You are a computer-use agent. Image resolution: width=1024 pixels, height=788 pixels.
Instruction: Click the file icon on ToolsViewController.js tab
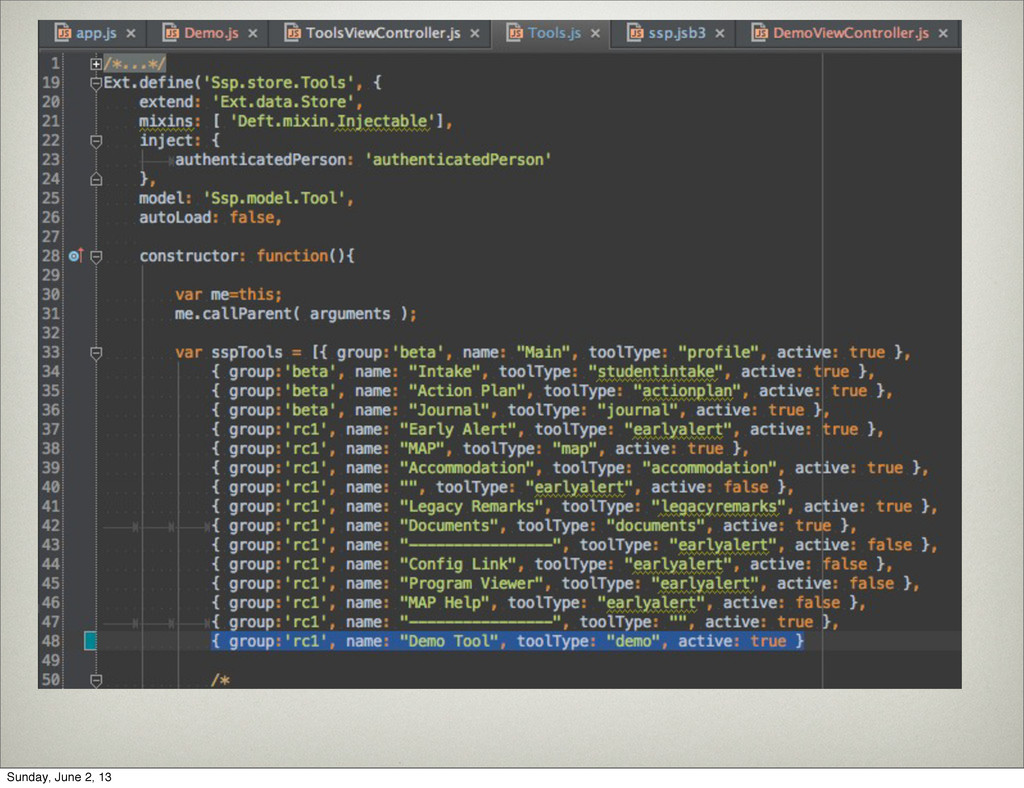point(293,33)
